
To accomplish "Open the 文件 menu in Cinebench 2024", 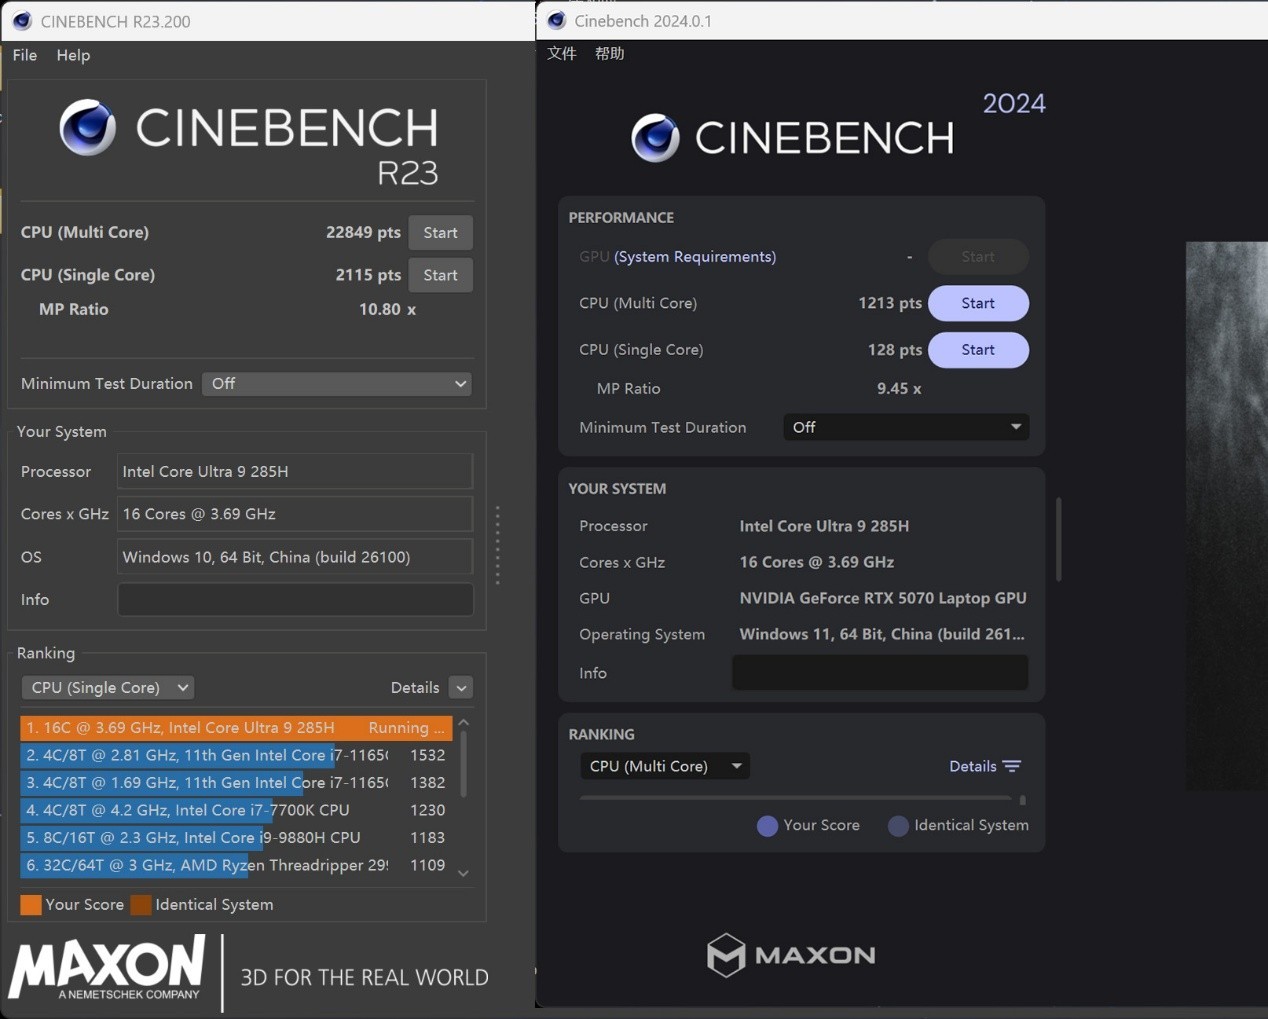I will [x=562, y=53].
